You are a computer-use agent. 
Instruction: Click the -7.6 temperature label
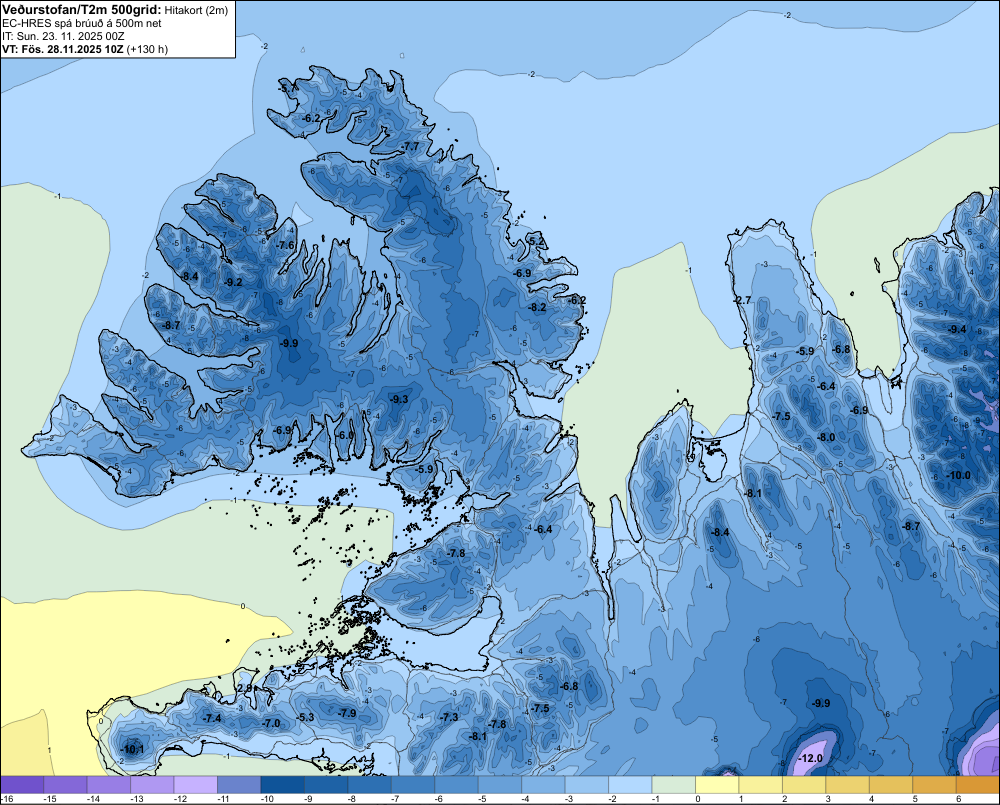coord(286,245)
